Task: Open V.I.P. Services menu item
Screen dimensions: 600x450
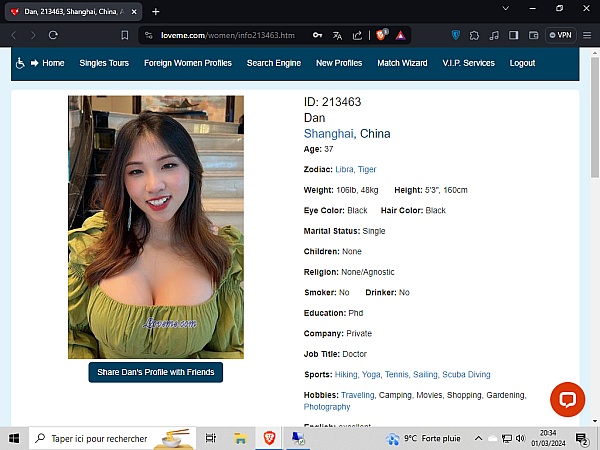Action: click(468, 63)
